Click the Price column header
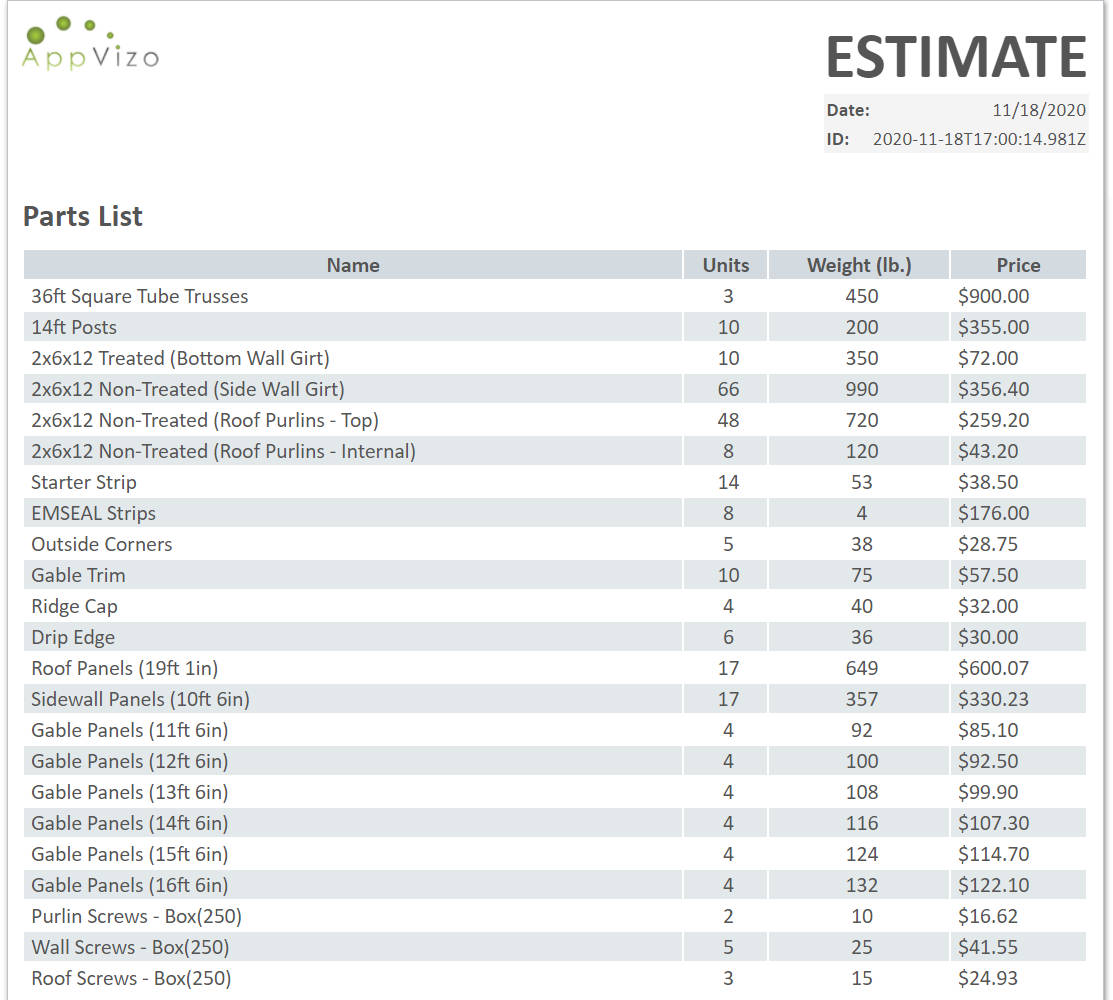Screen dimensions: 1113x1000 pos(1018,265)
